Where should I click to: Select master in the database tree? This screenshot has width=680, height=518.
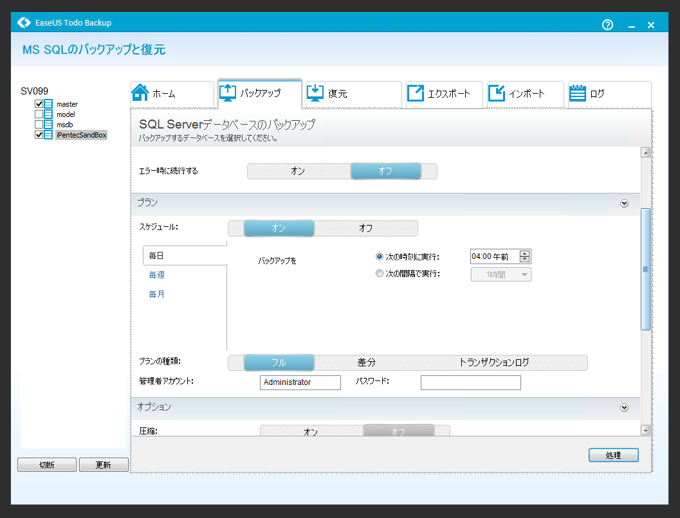click(x=67, y=104)
